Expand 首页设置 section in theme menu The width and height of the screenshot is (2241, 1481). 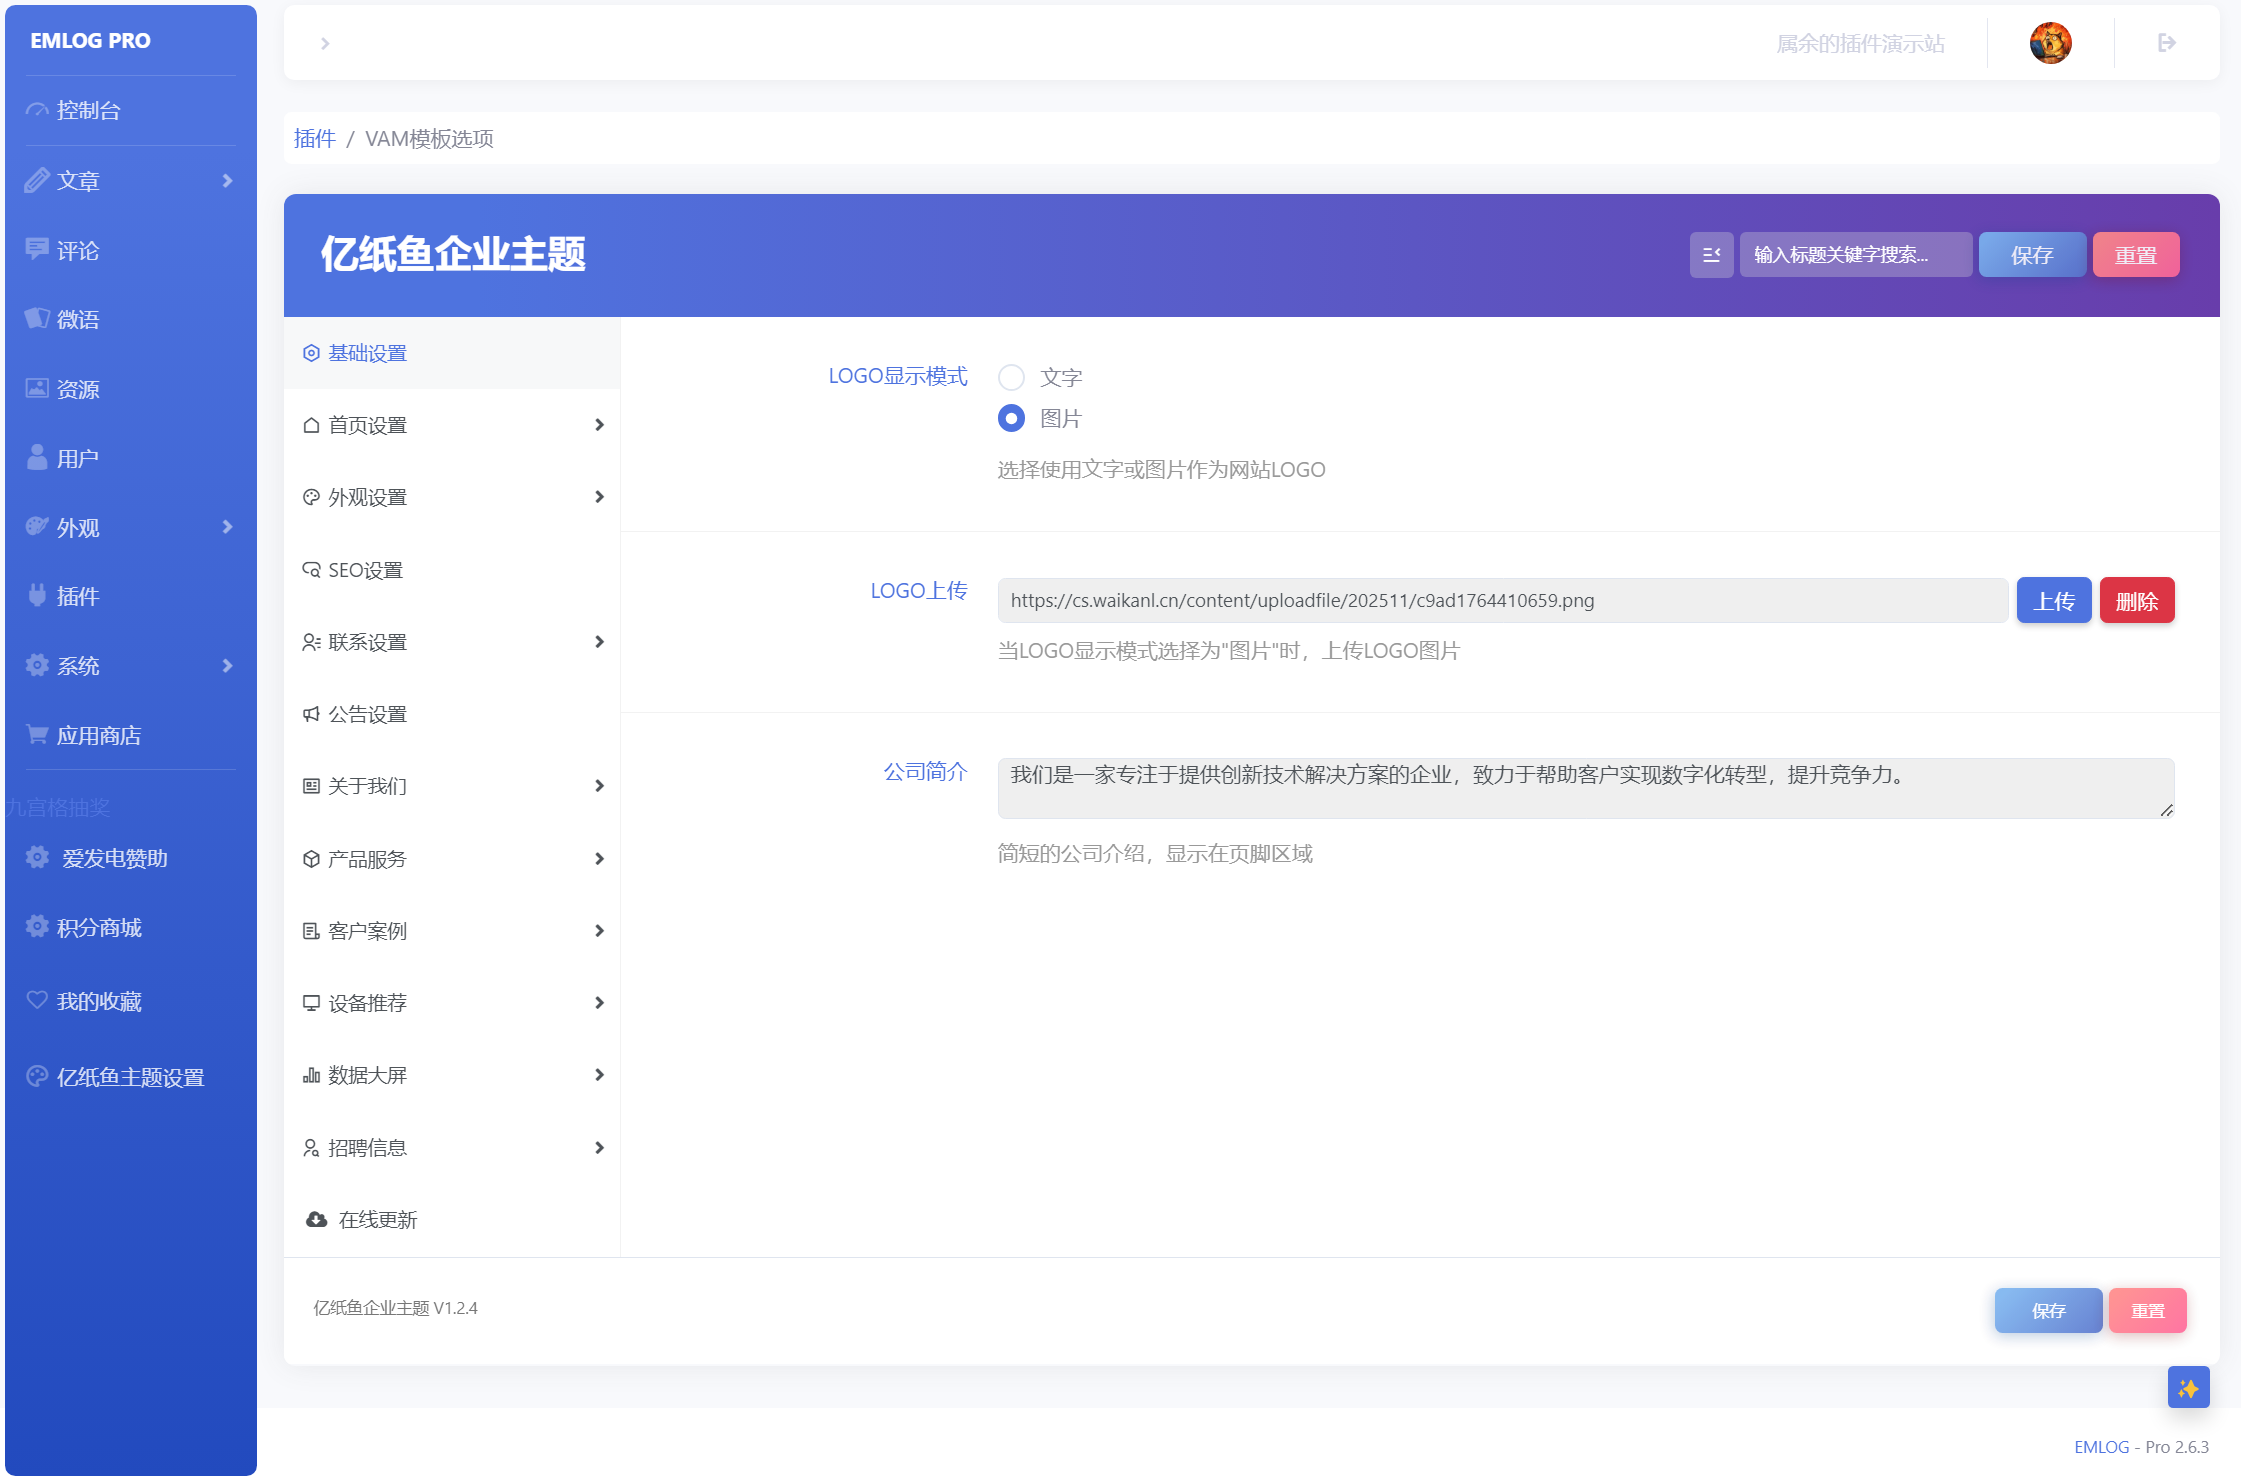click(x=452, y=425)
